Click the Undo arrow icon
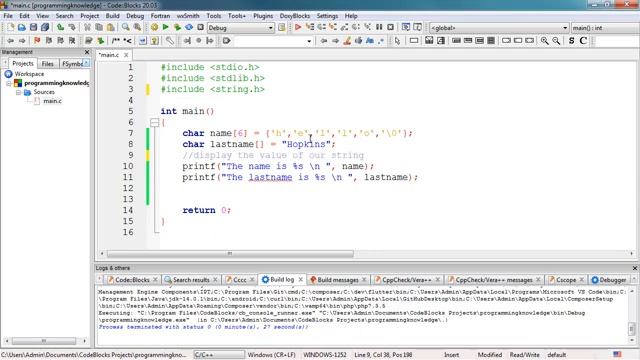The image size is (640, 360). pos(60,27)
